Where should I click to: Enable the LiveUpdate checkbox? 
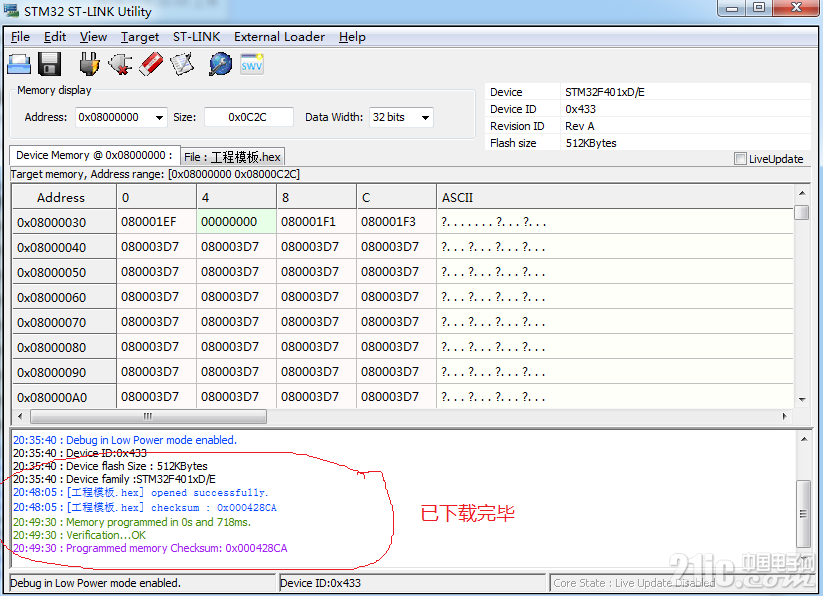(x=740, y=158)
